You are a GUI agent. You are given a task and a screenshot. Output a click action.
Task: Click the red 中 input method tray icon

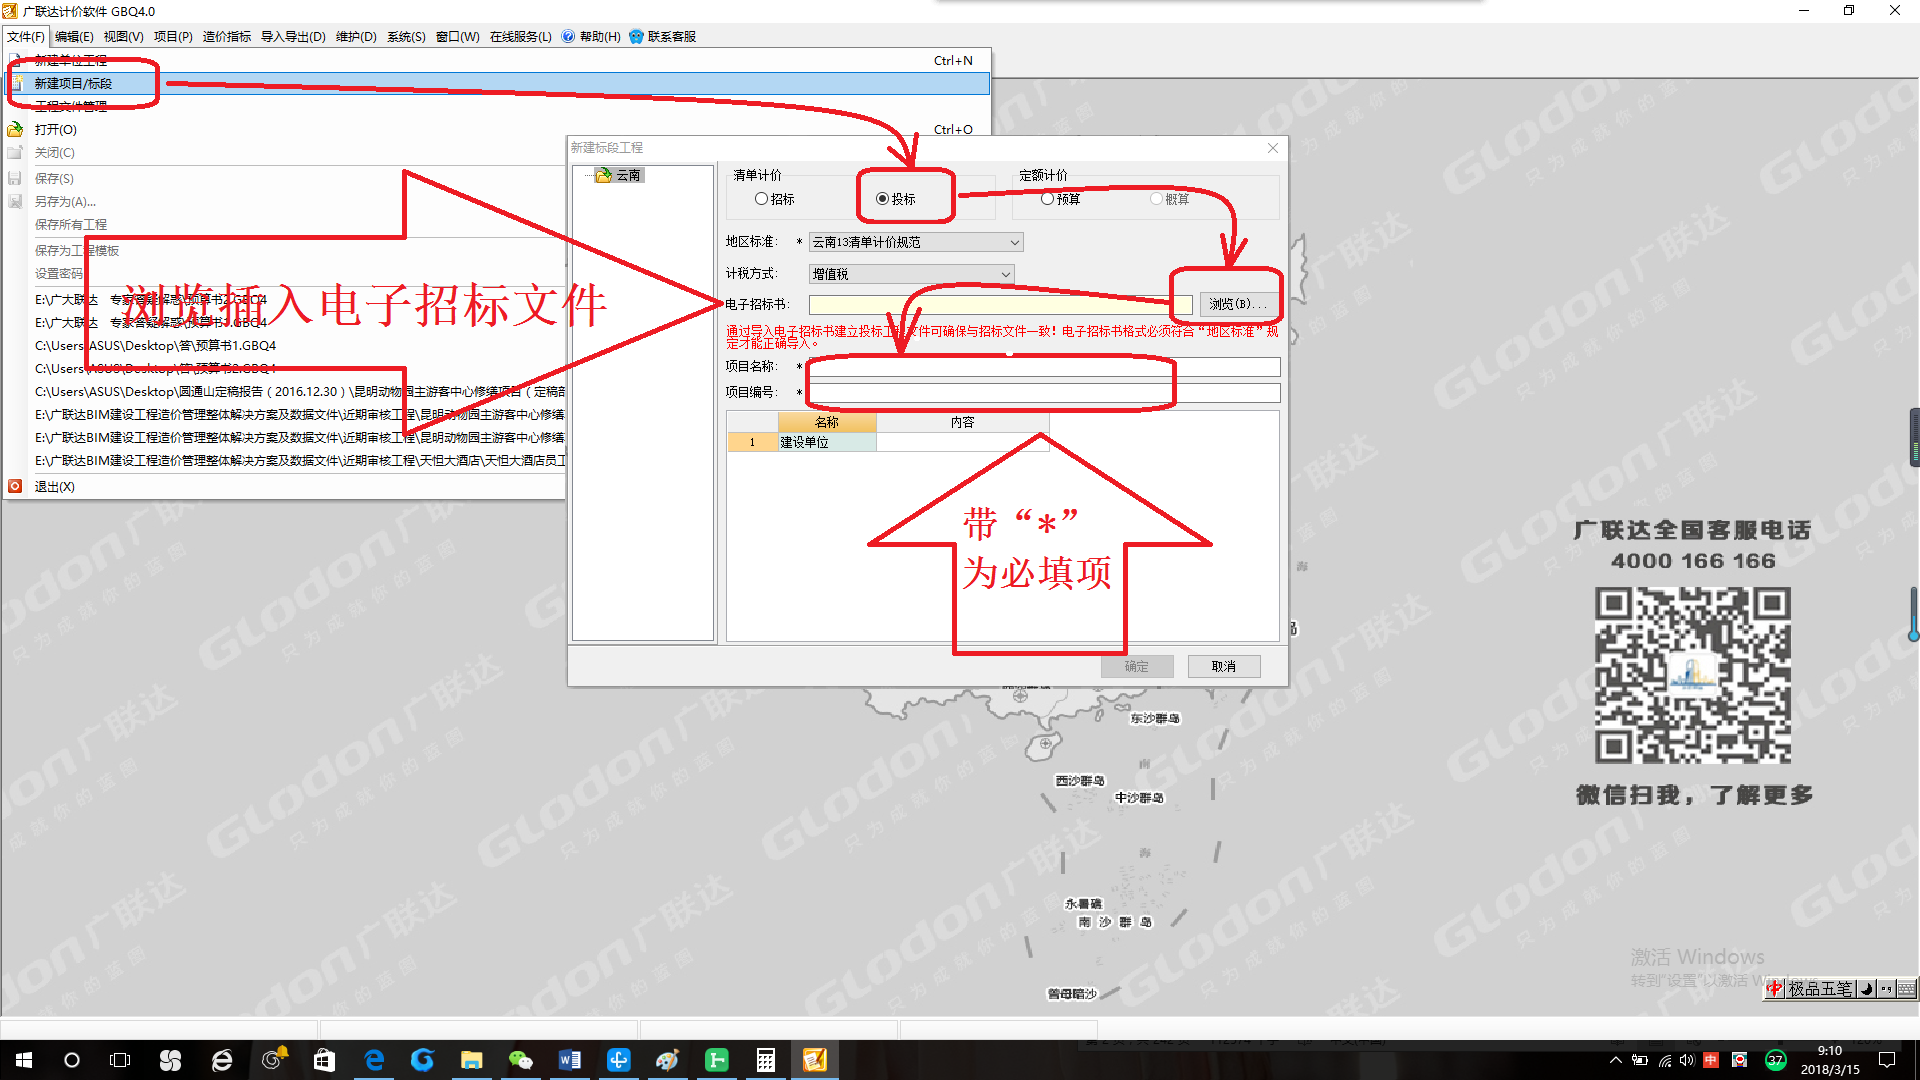1711,1060
